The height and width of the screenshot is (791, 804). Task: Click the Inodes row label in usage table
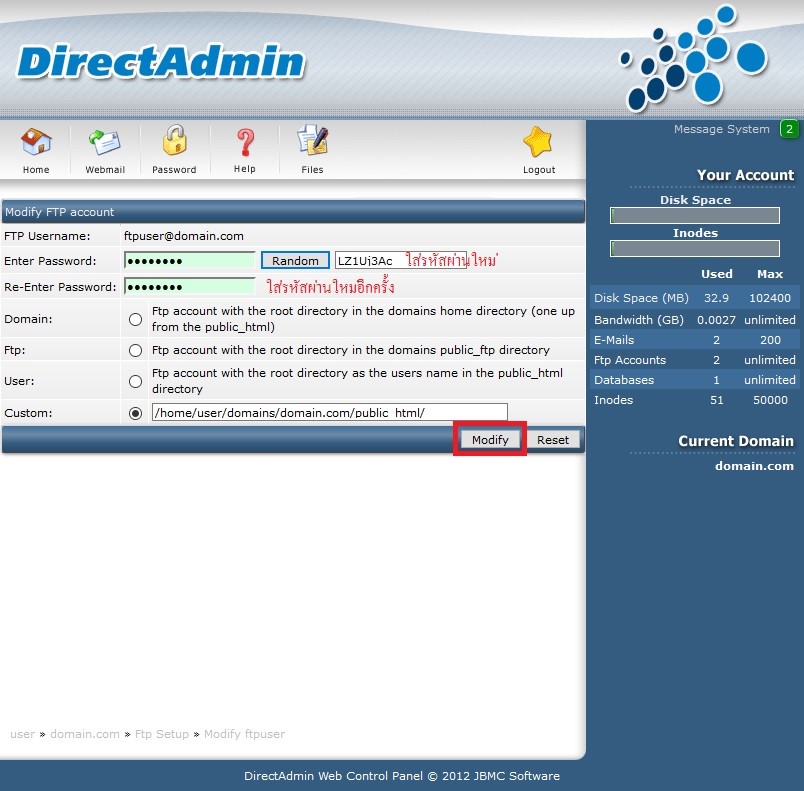[x=613, y=400]
